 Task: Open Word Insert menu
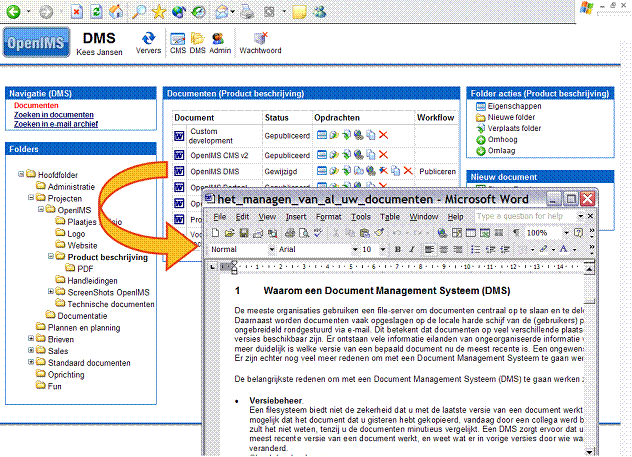tap(296, 217)
